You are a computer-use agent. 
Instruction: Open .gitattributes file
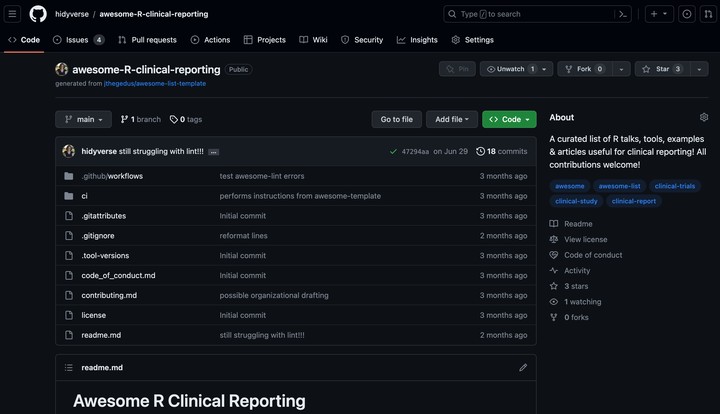pyautogui.click(x=104, y=216)
